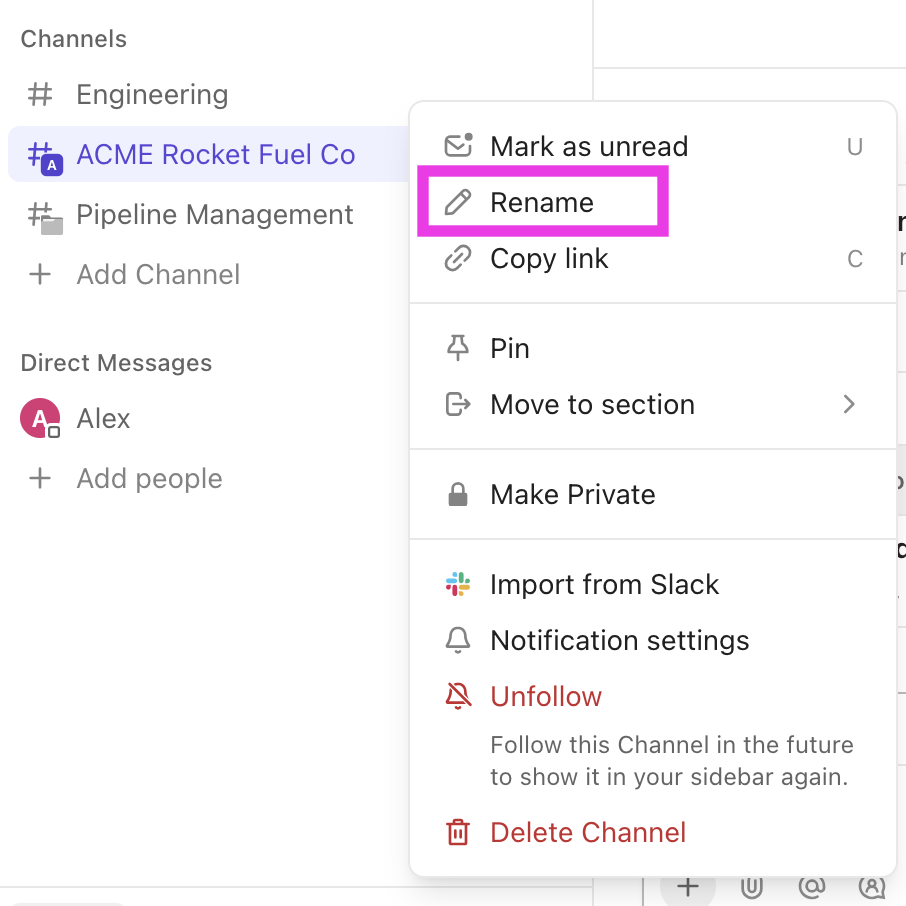Click the Notification settings bell icon
The image size is (906, 906).
458,641
